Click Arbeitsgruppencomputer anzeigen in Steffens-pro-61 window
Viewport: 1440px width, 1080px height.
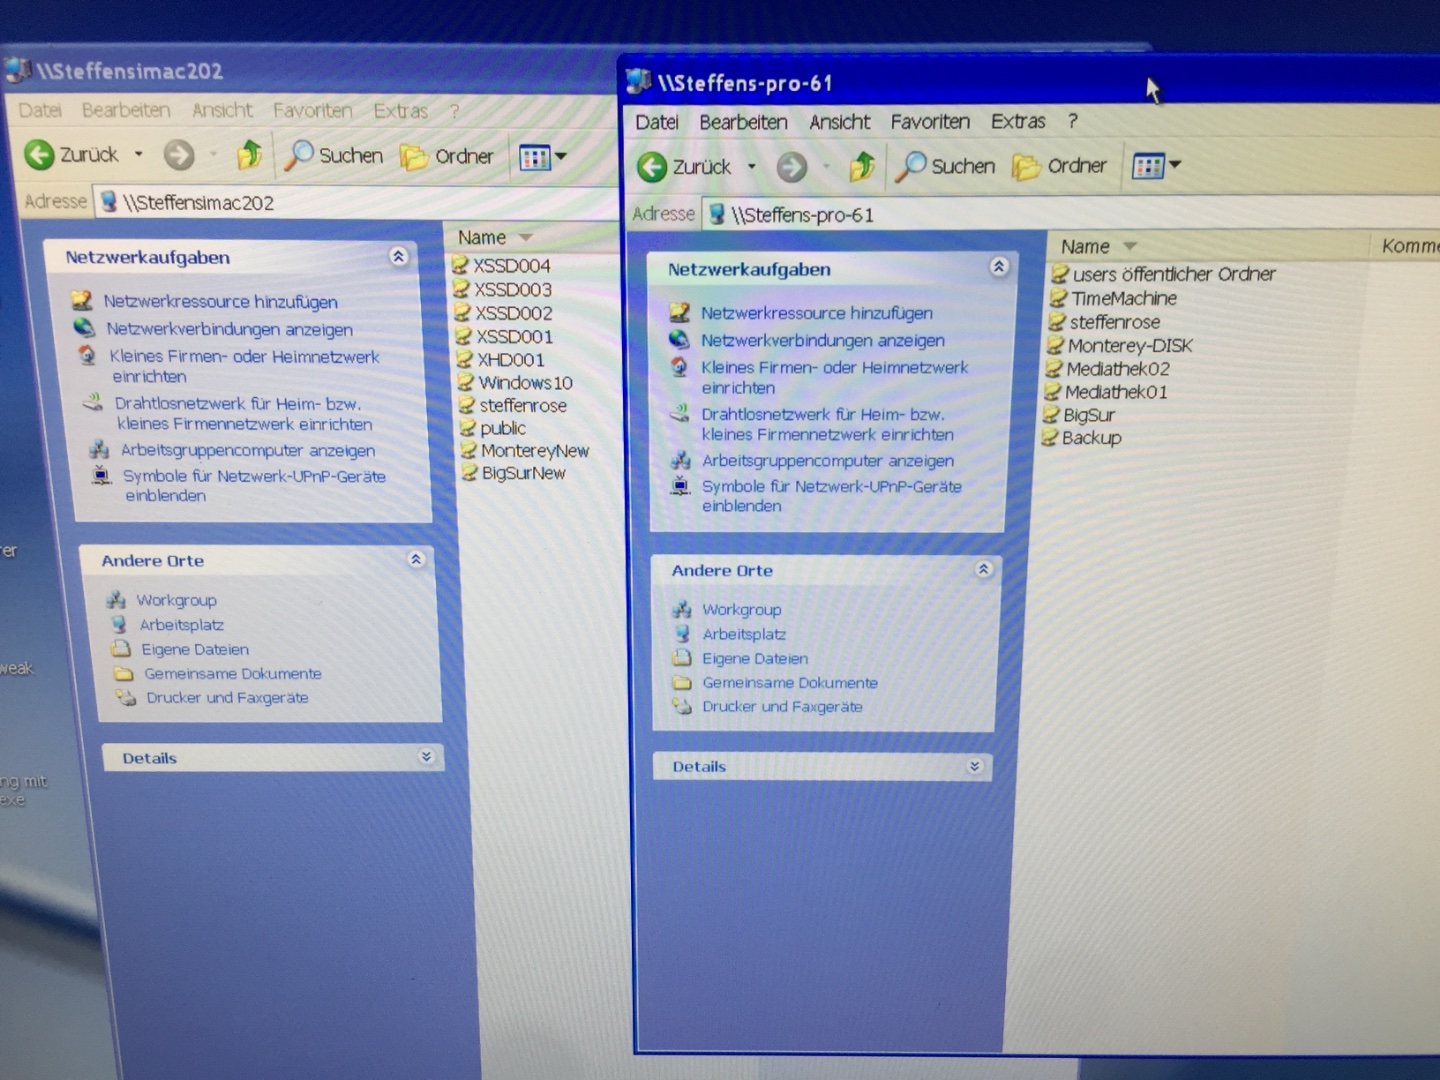click(827, 461)
